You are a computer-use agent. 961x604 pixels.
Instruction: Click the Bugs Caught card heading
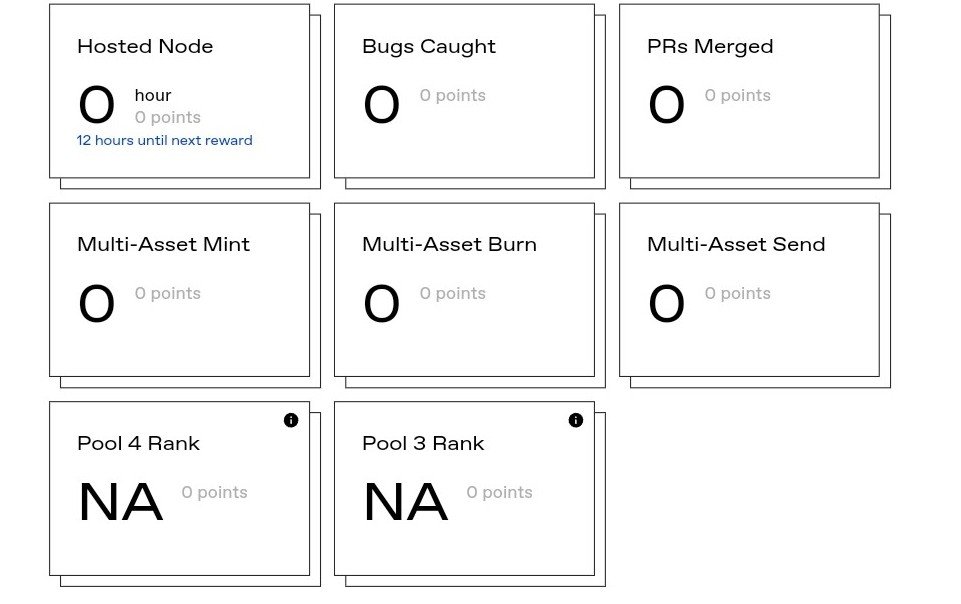coord(428,47)
